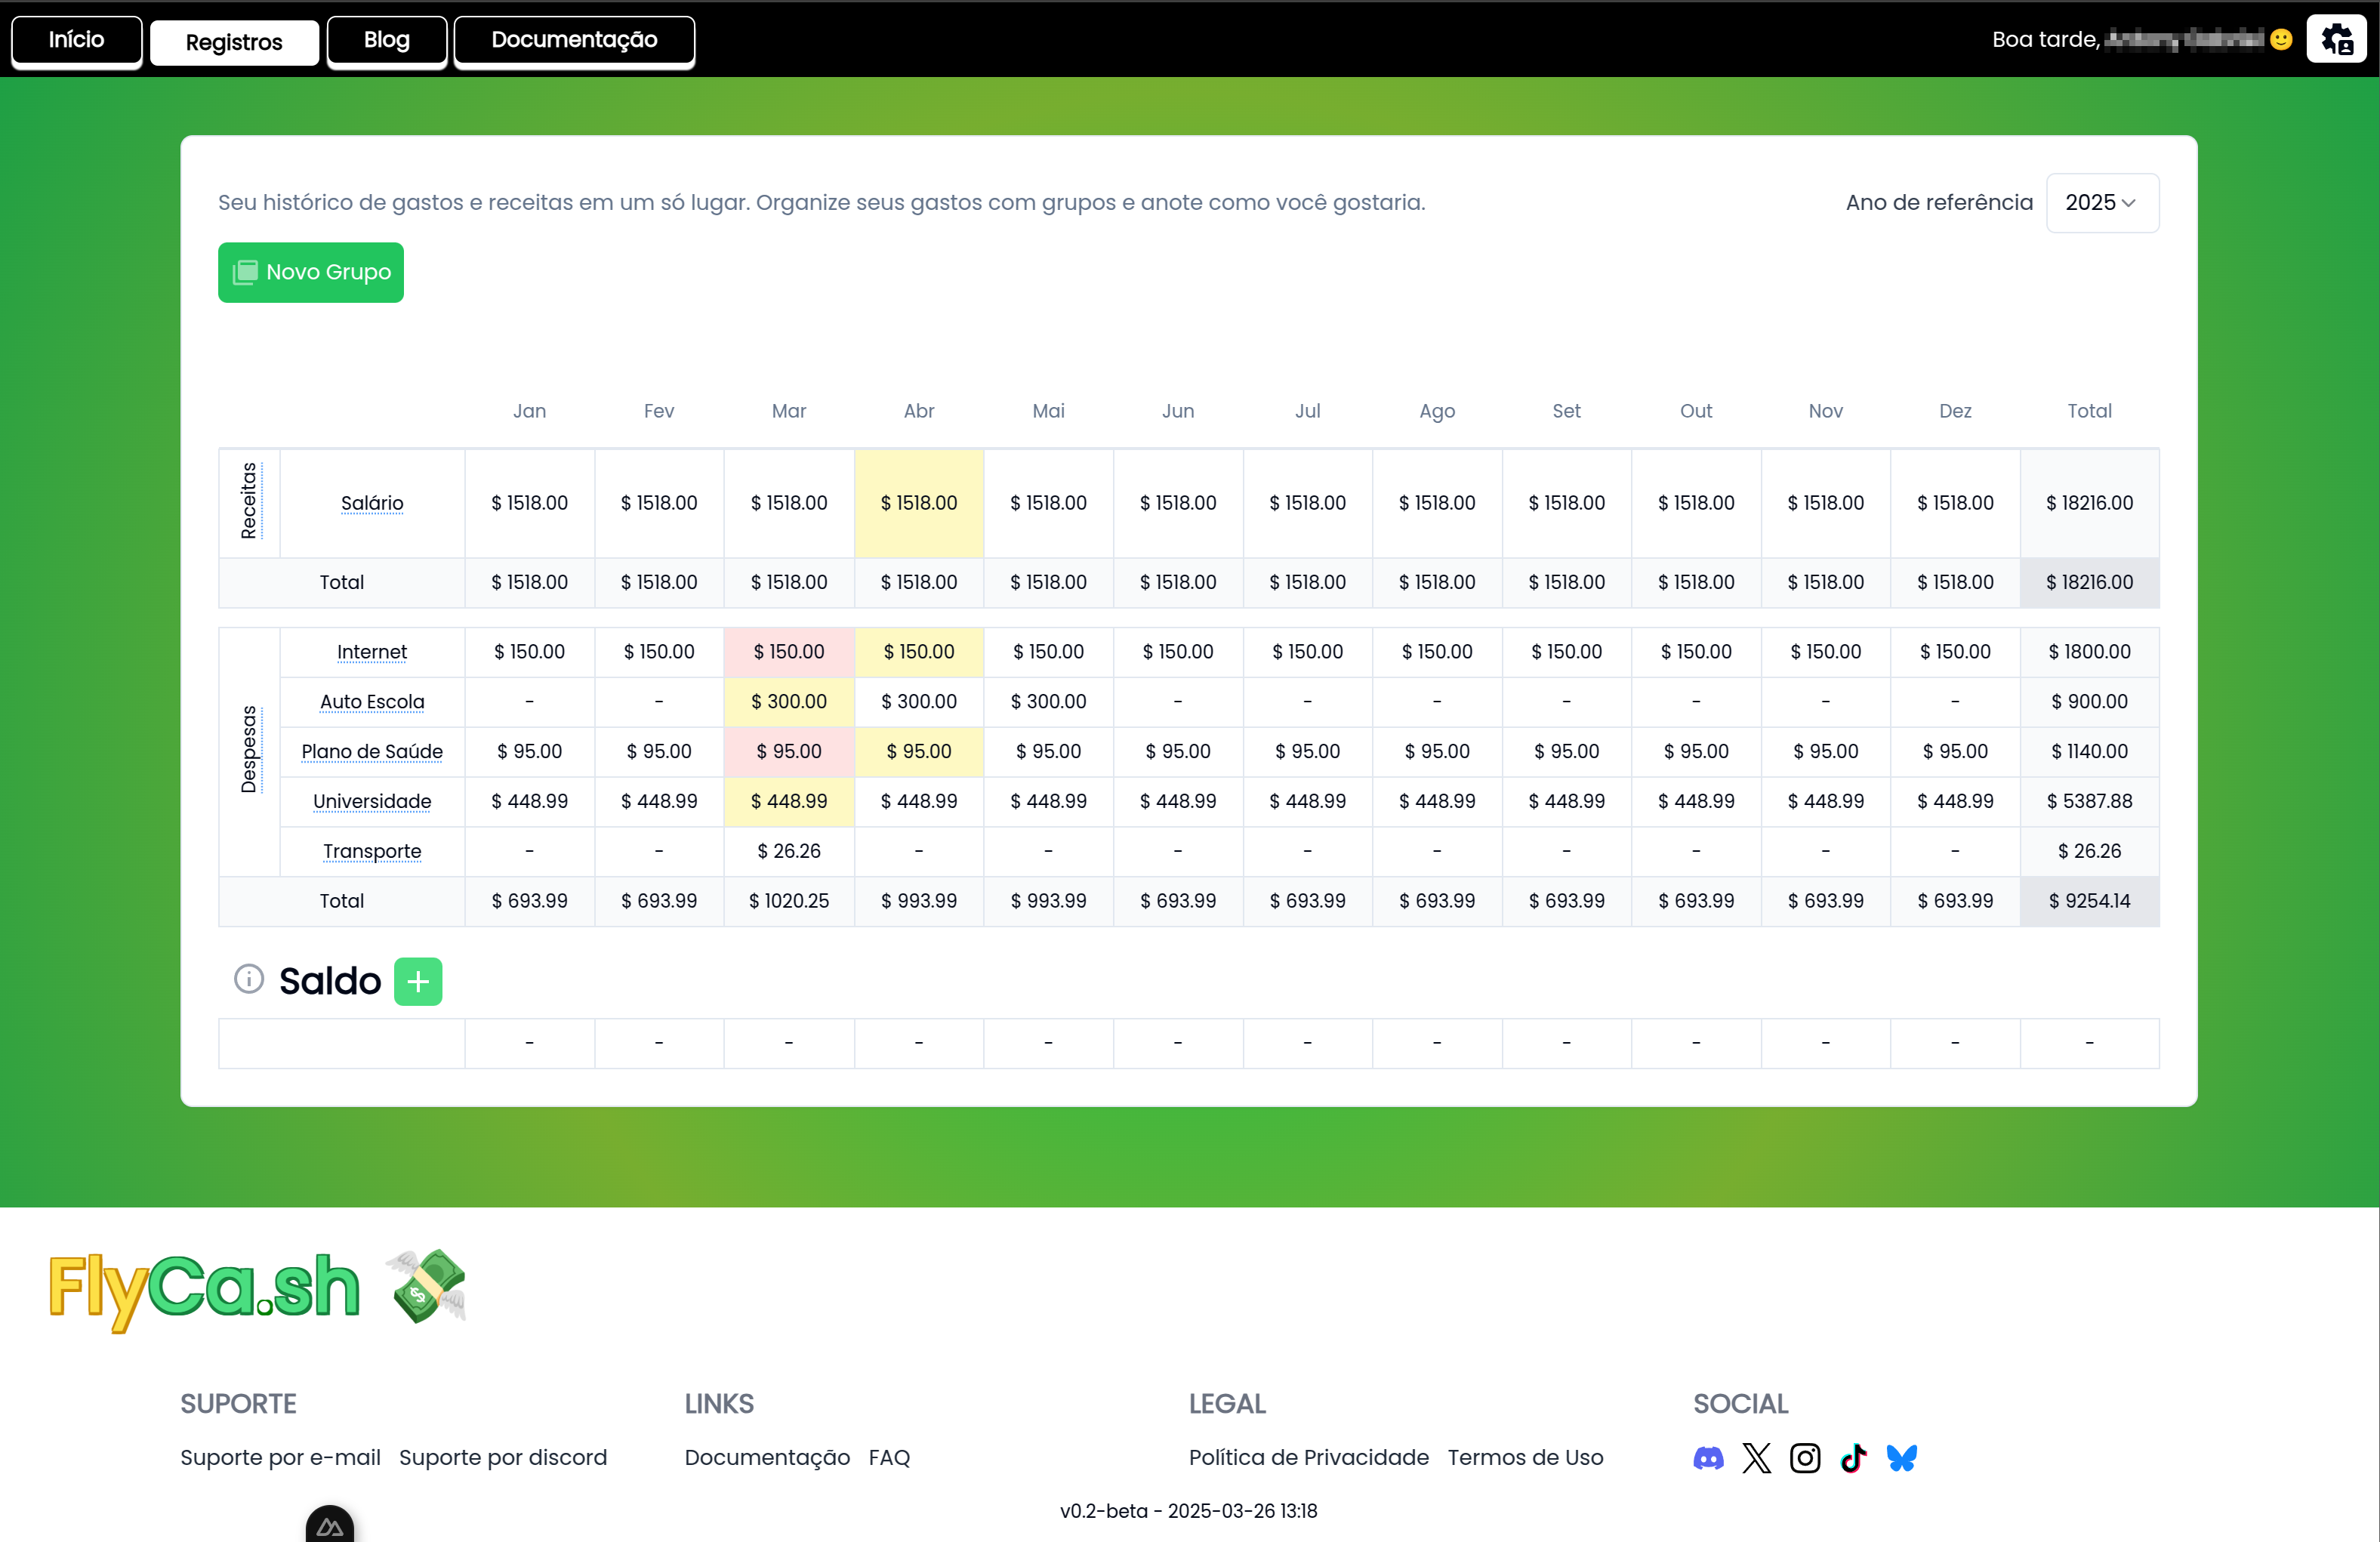Open the Salário row label
The image size is (2380, 1542).
click(x=372, y=503)
